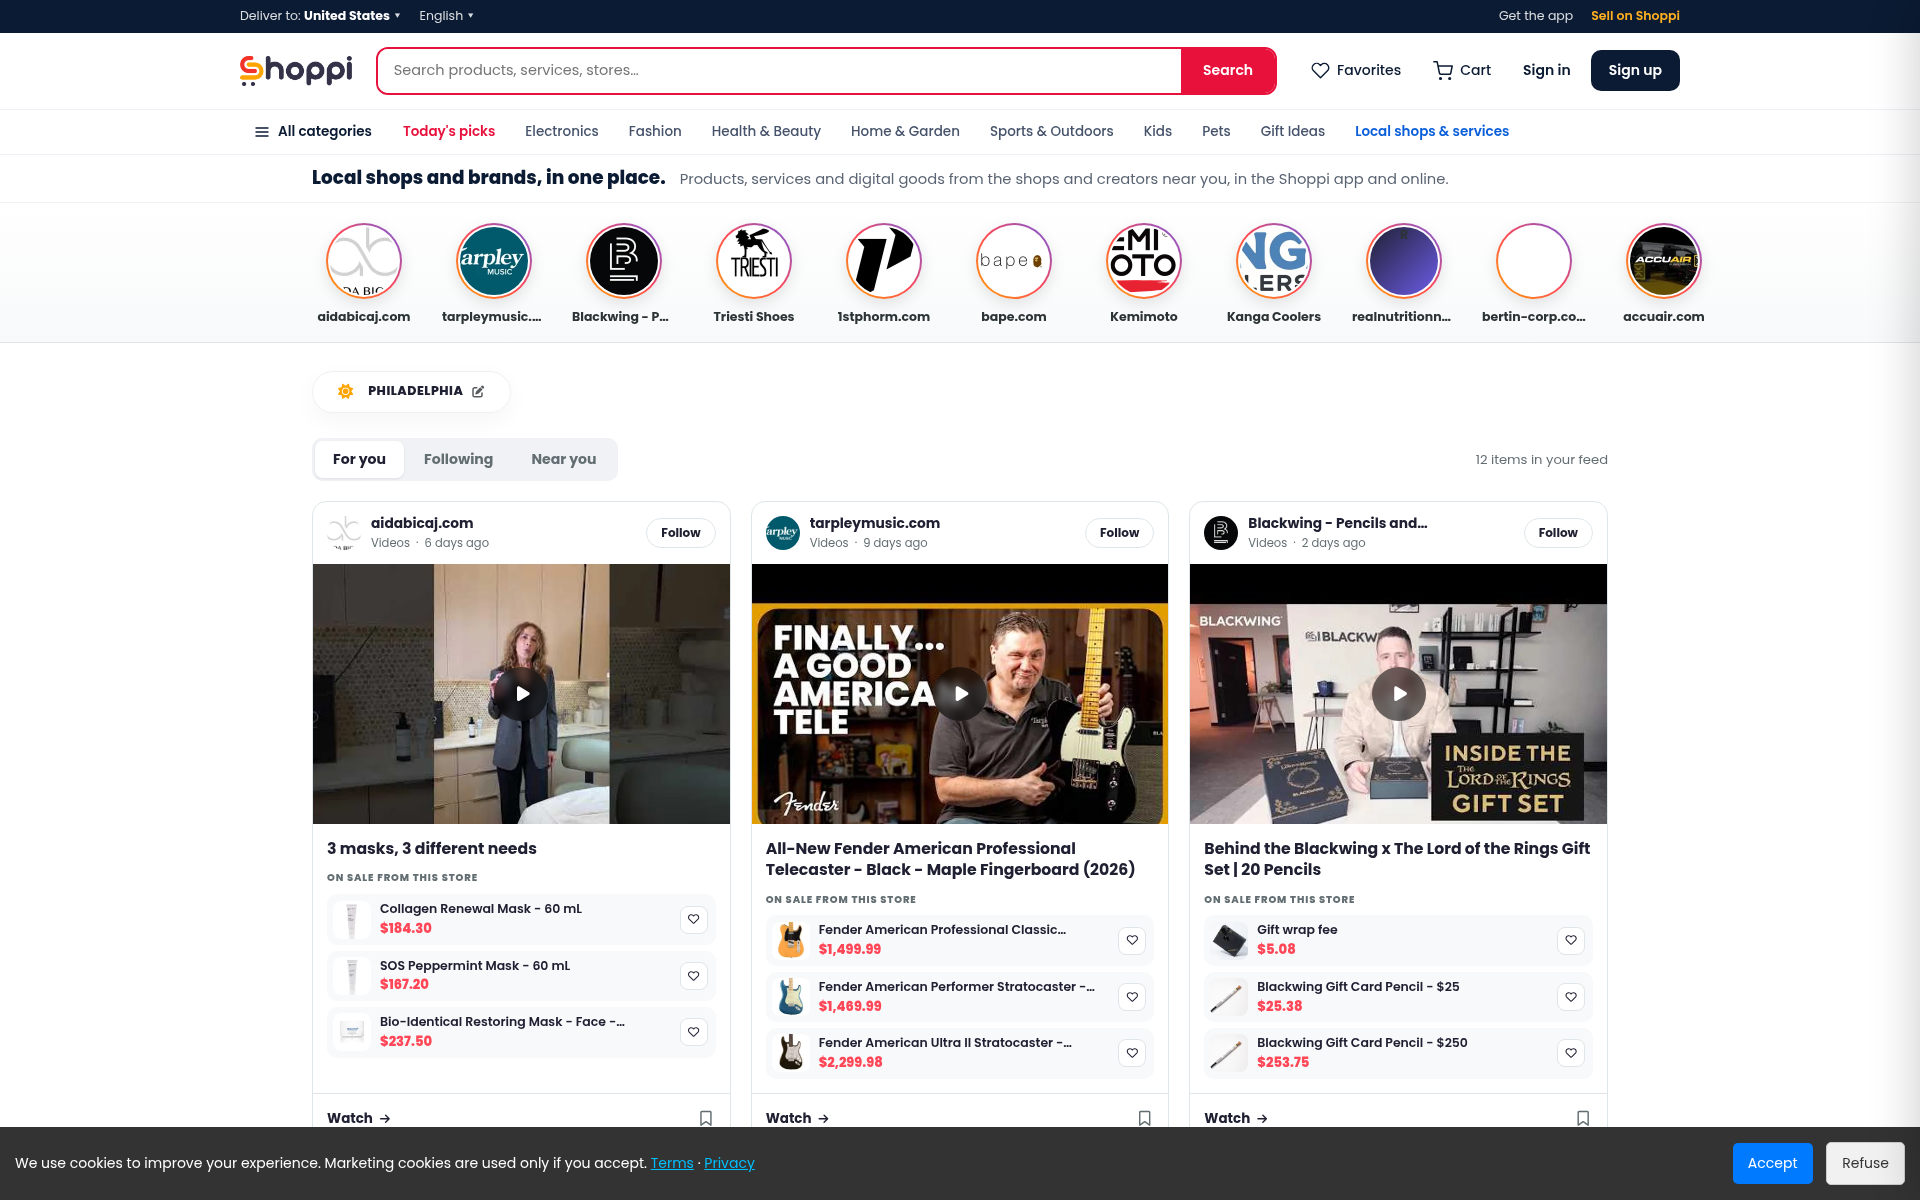Favorite the Collagen Renewal Mask

(x=694, y=919)
